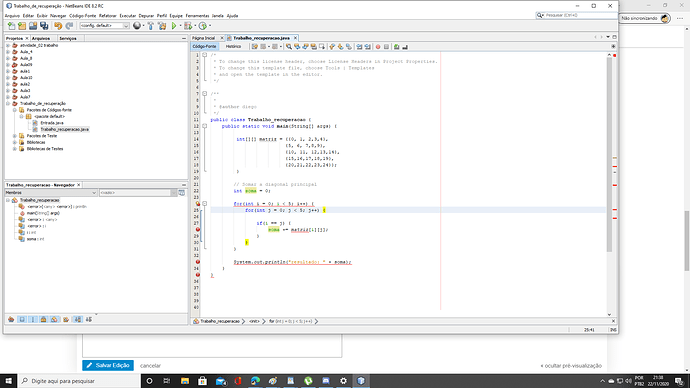690x388 pixels.
Task: Open the Refatorar menu
Action: pos(108,16)
